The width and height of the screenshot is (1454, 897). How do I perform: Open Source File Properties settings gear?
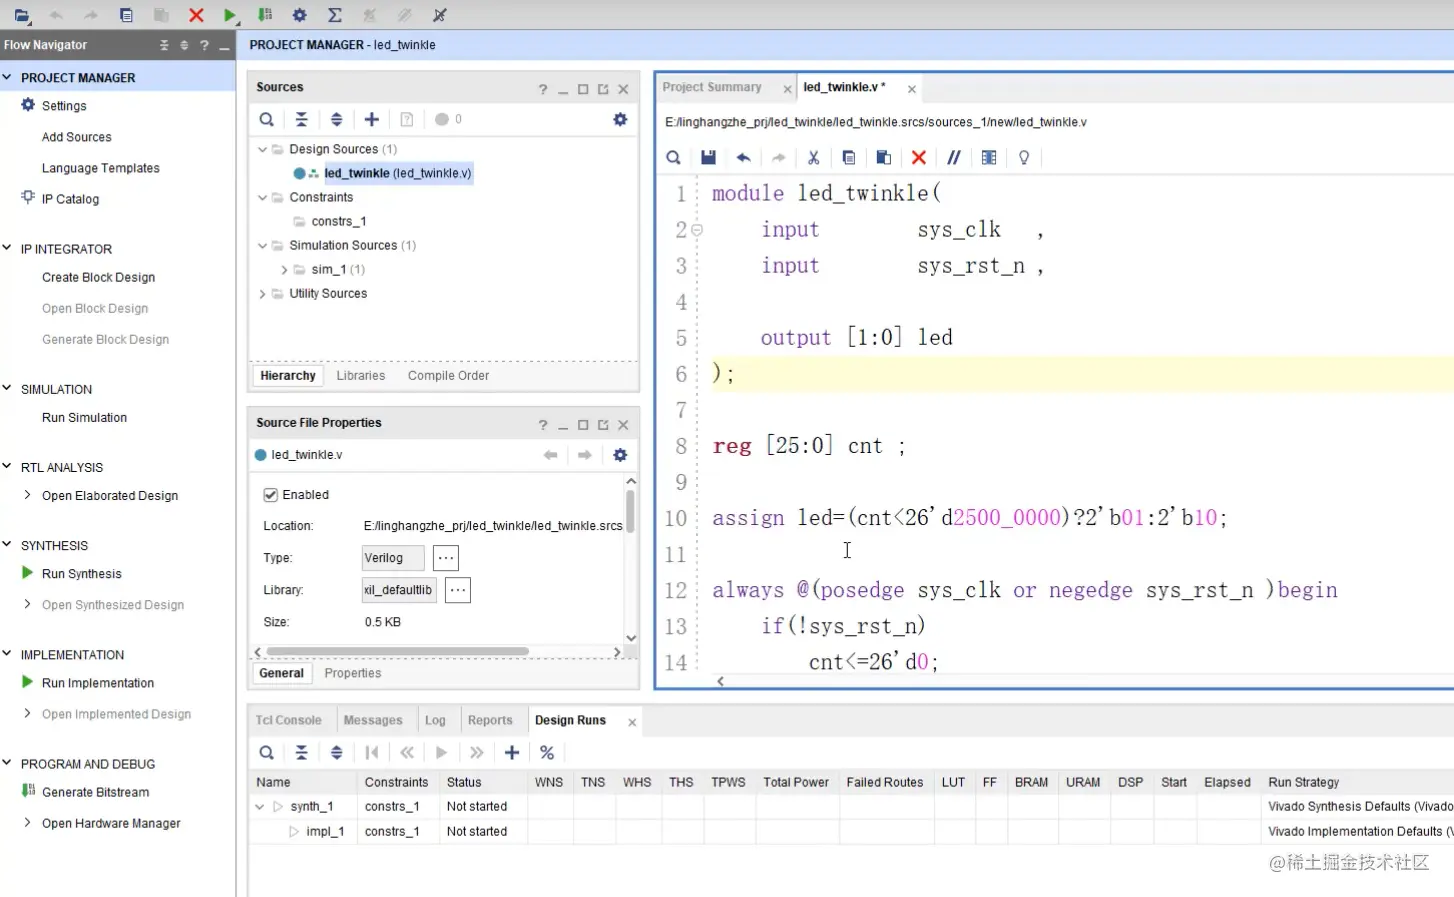tap(620, 455)
